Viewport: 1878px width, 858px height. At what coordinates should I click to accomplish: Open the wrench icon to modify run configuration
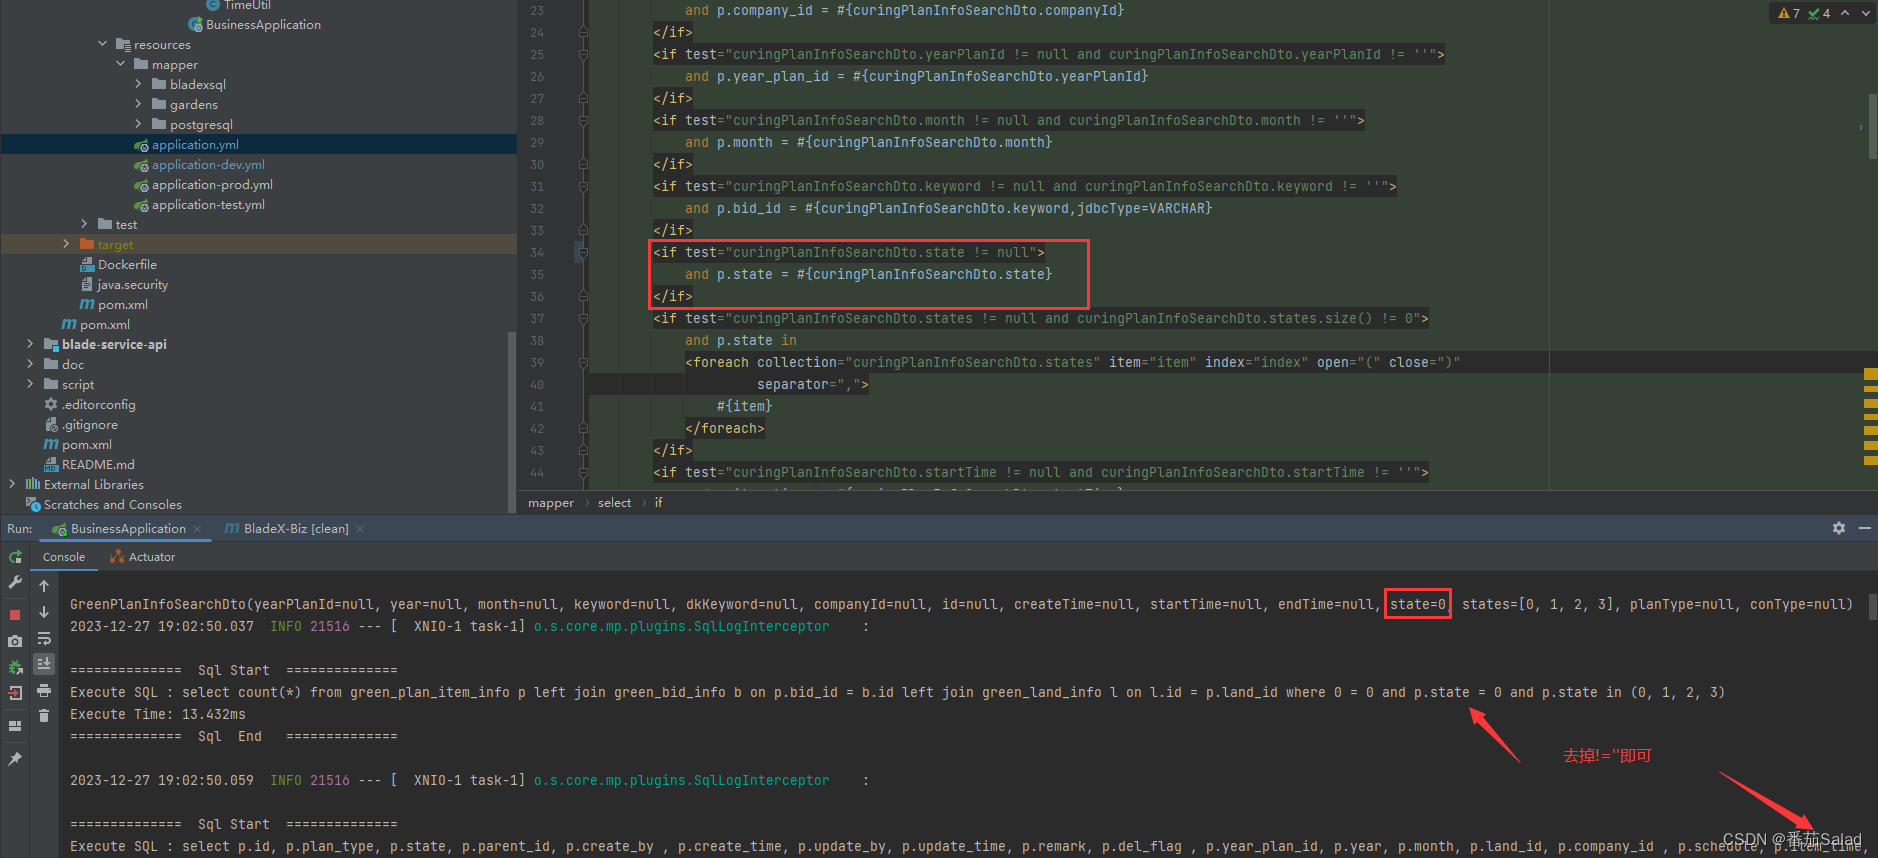pos(15,582)
